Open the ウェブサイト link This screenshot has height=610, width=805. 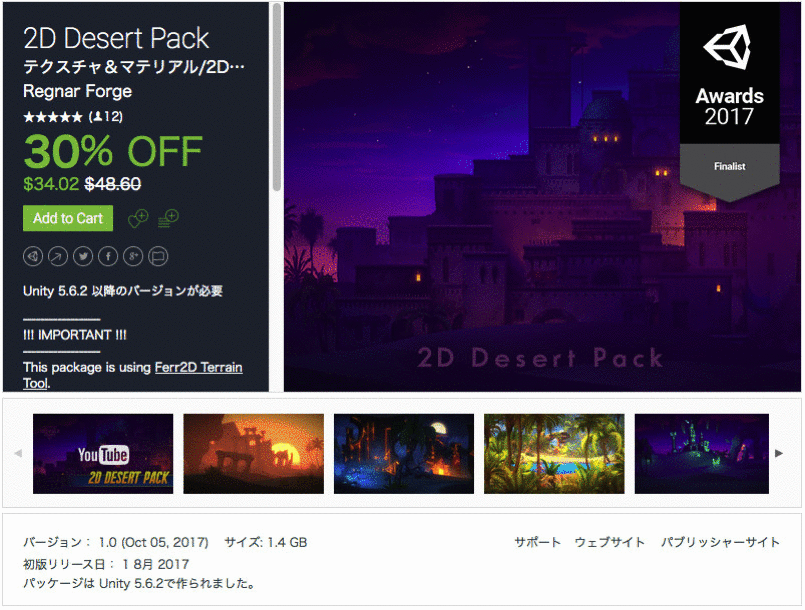coord(609,542)
